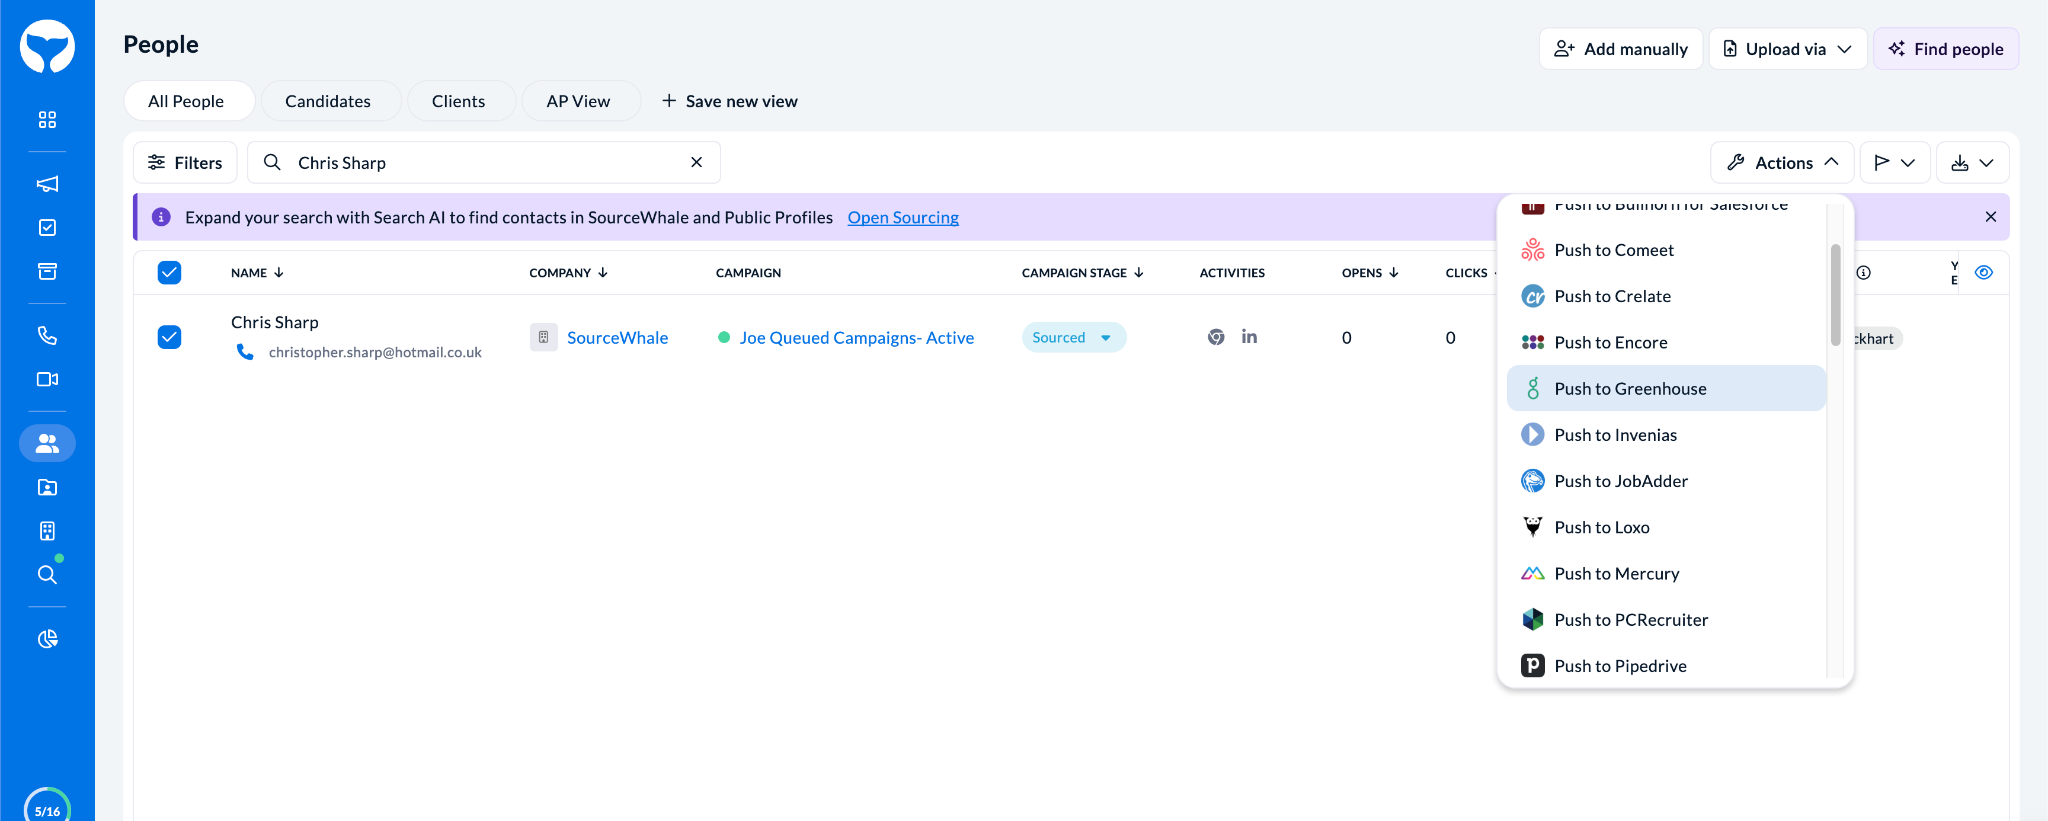Image resolution: width=2048 pixels, height=821 pixels.
Task: Collapse the Actions dropdown
Action: coord(1782,162)
